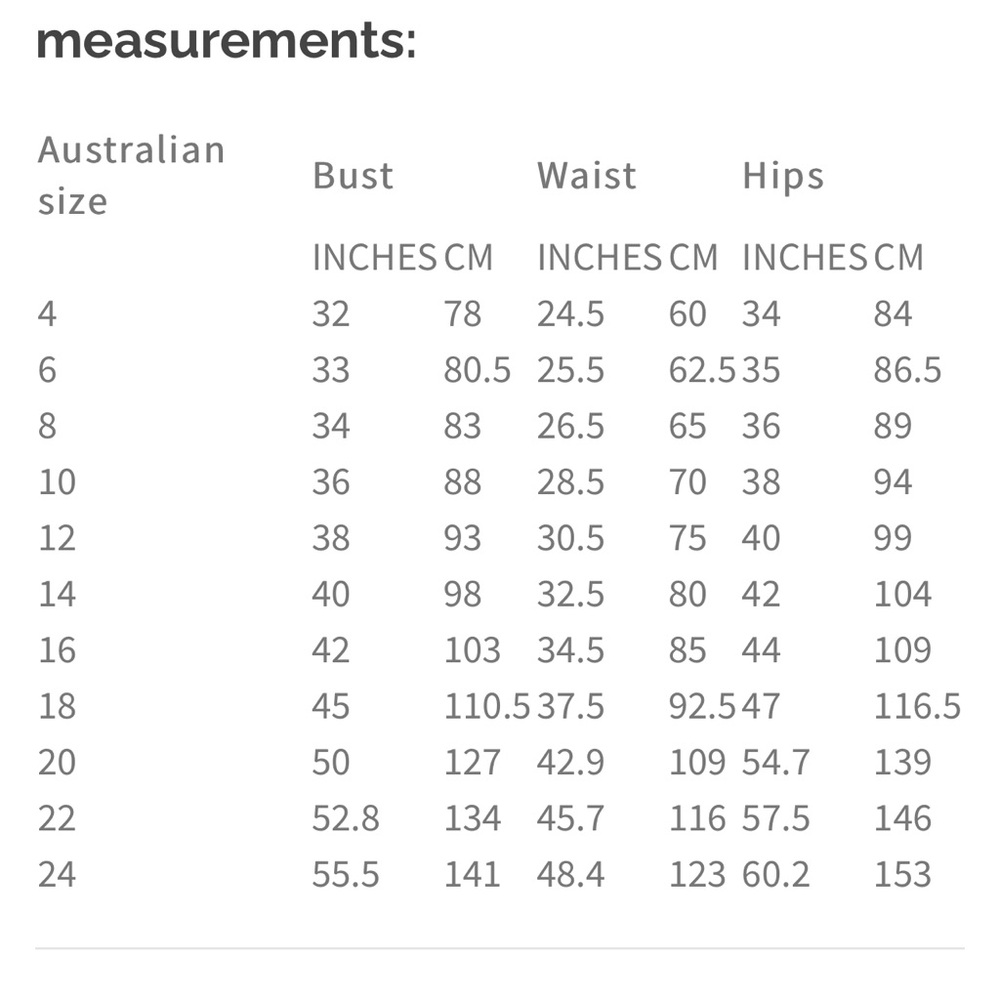Click bust value 110.5 cm
The image size is (1000, 1000).
(487, 706)
